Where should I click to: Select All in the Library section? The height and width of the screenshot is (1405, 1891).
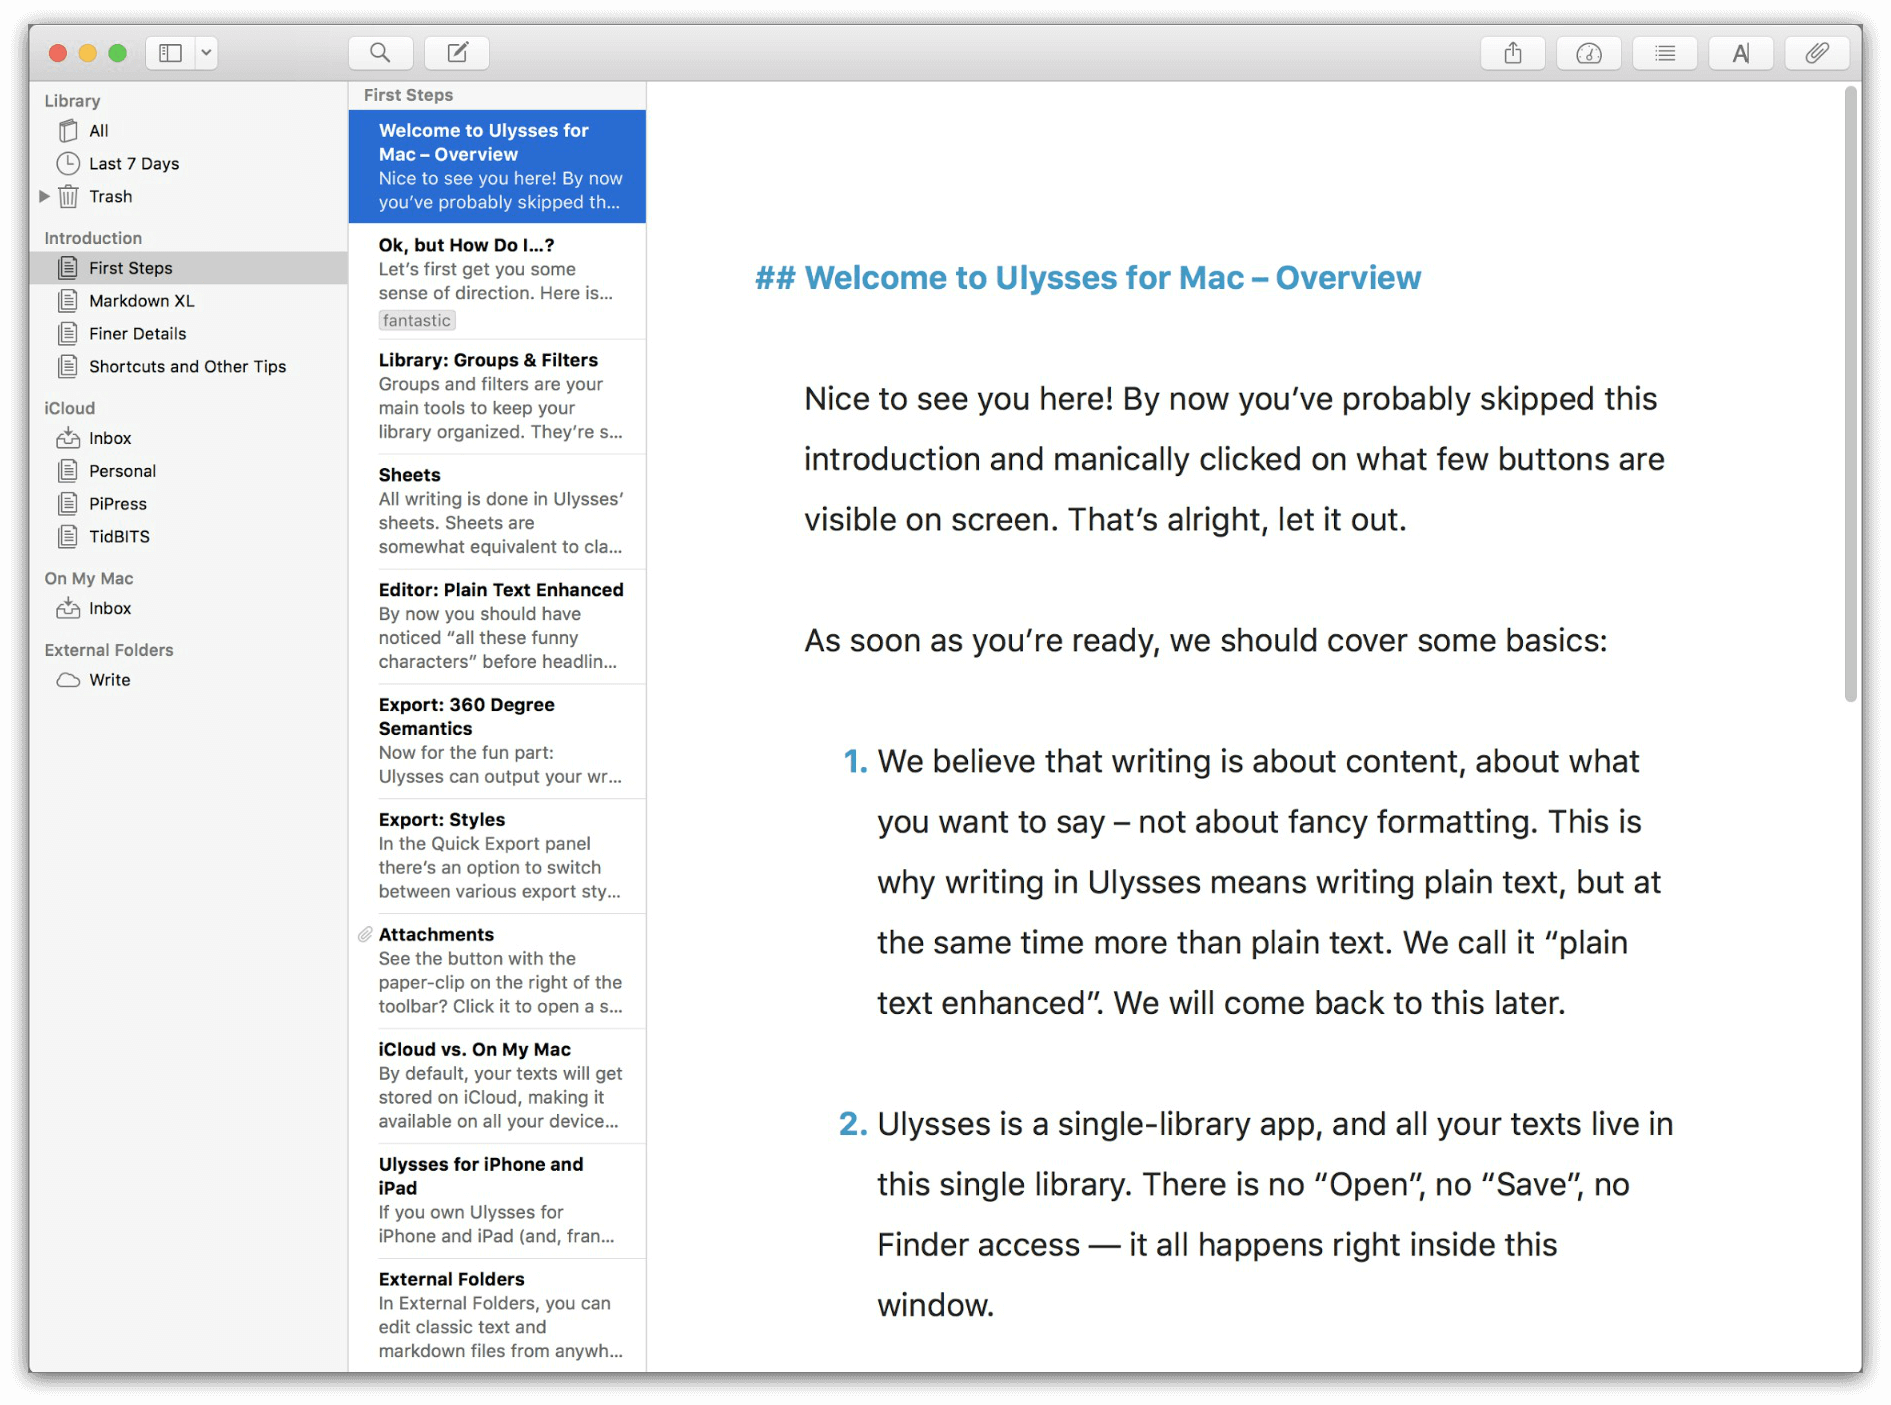tap(98, 130)
